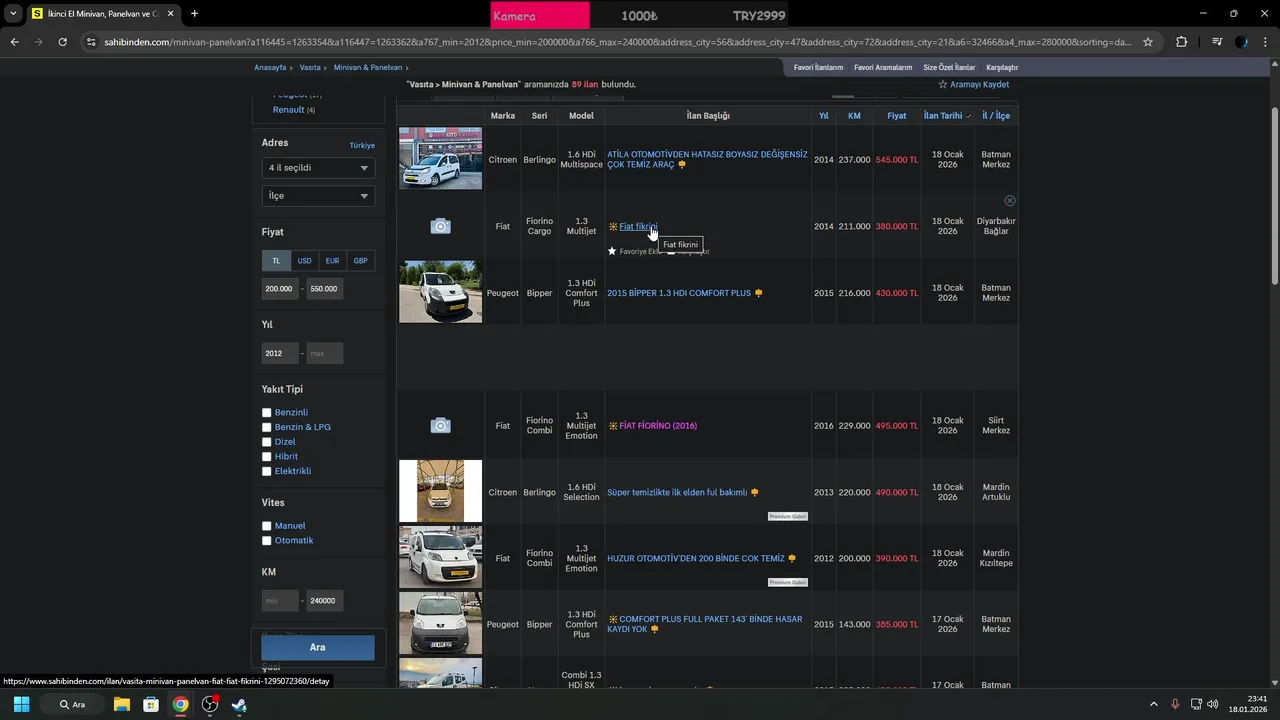The height and width of the screenshot is (720, 1280).
Task: Open Favori İlanlarım menu
Action: tap(818, 67)
